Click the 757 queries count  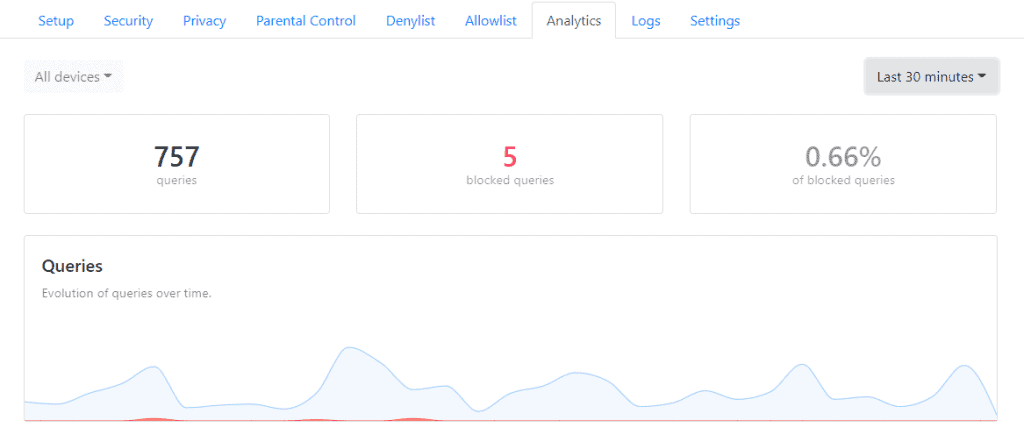(176, 157)
